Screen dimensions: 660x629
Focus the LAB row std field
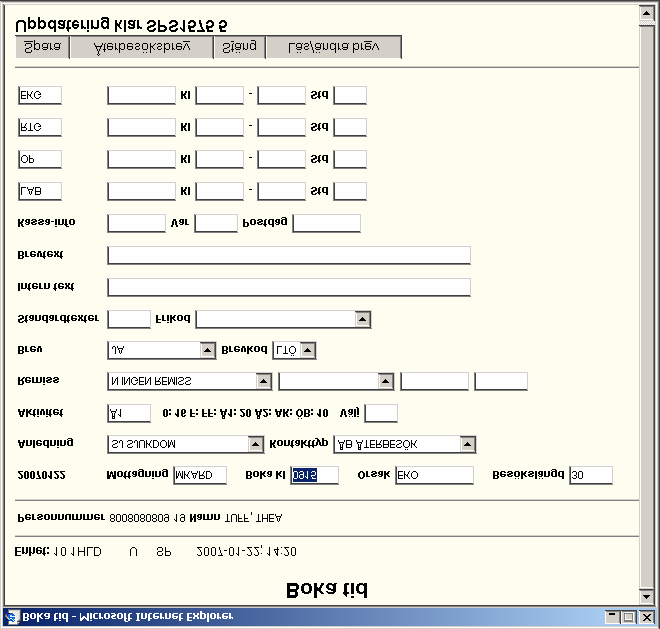[x=350, y=191]
